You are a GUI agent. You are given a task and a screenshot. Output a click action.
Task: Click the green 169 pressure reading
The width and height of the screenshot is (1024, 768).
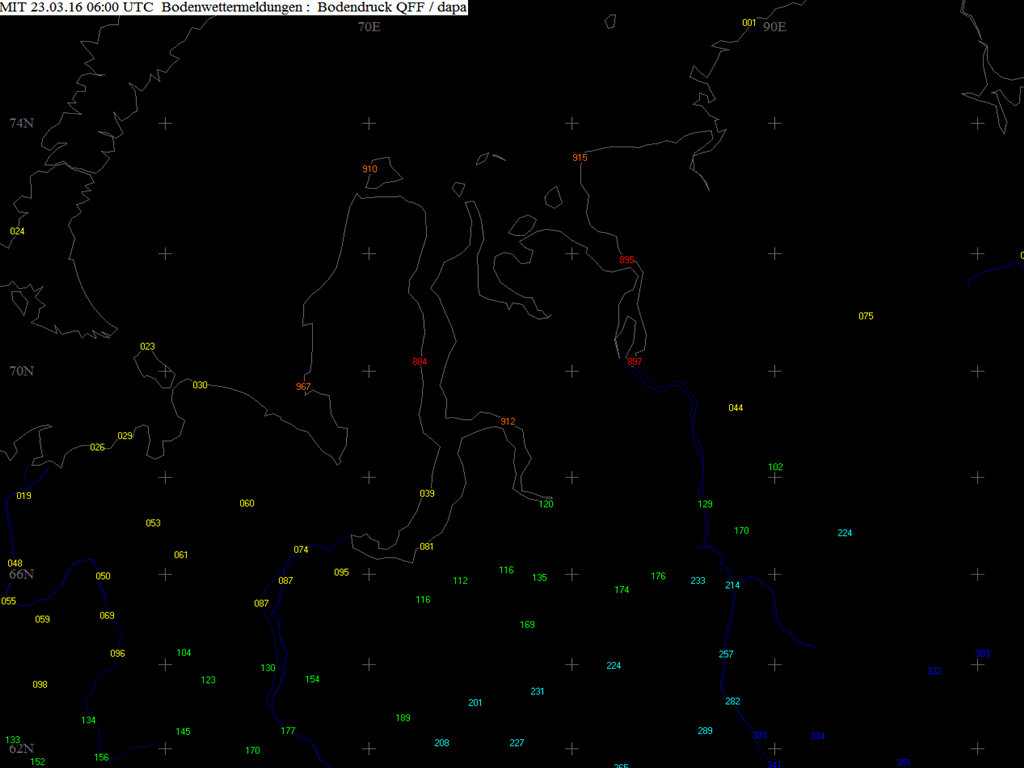pyautogui.click(x=528, y=625)
